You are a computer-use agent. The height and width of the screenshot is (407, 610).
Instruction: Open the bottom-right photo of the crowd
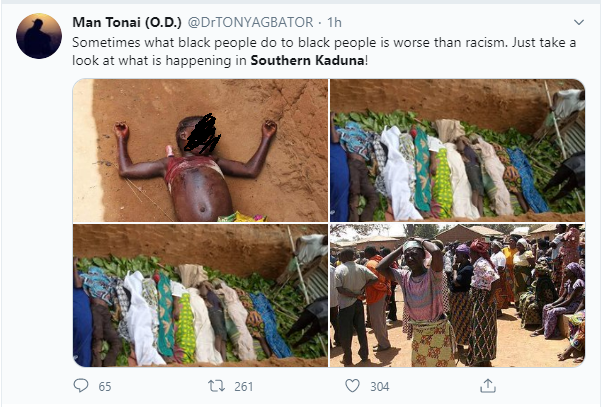point(458,295)
